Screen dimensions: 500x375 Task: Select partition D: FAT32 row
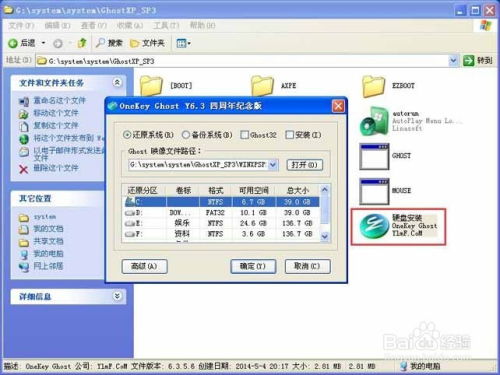tap(221, 212)
